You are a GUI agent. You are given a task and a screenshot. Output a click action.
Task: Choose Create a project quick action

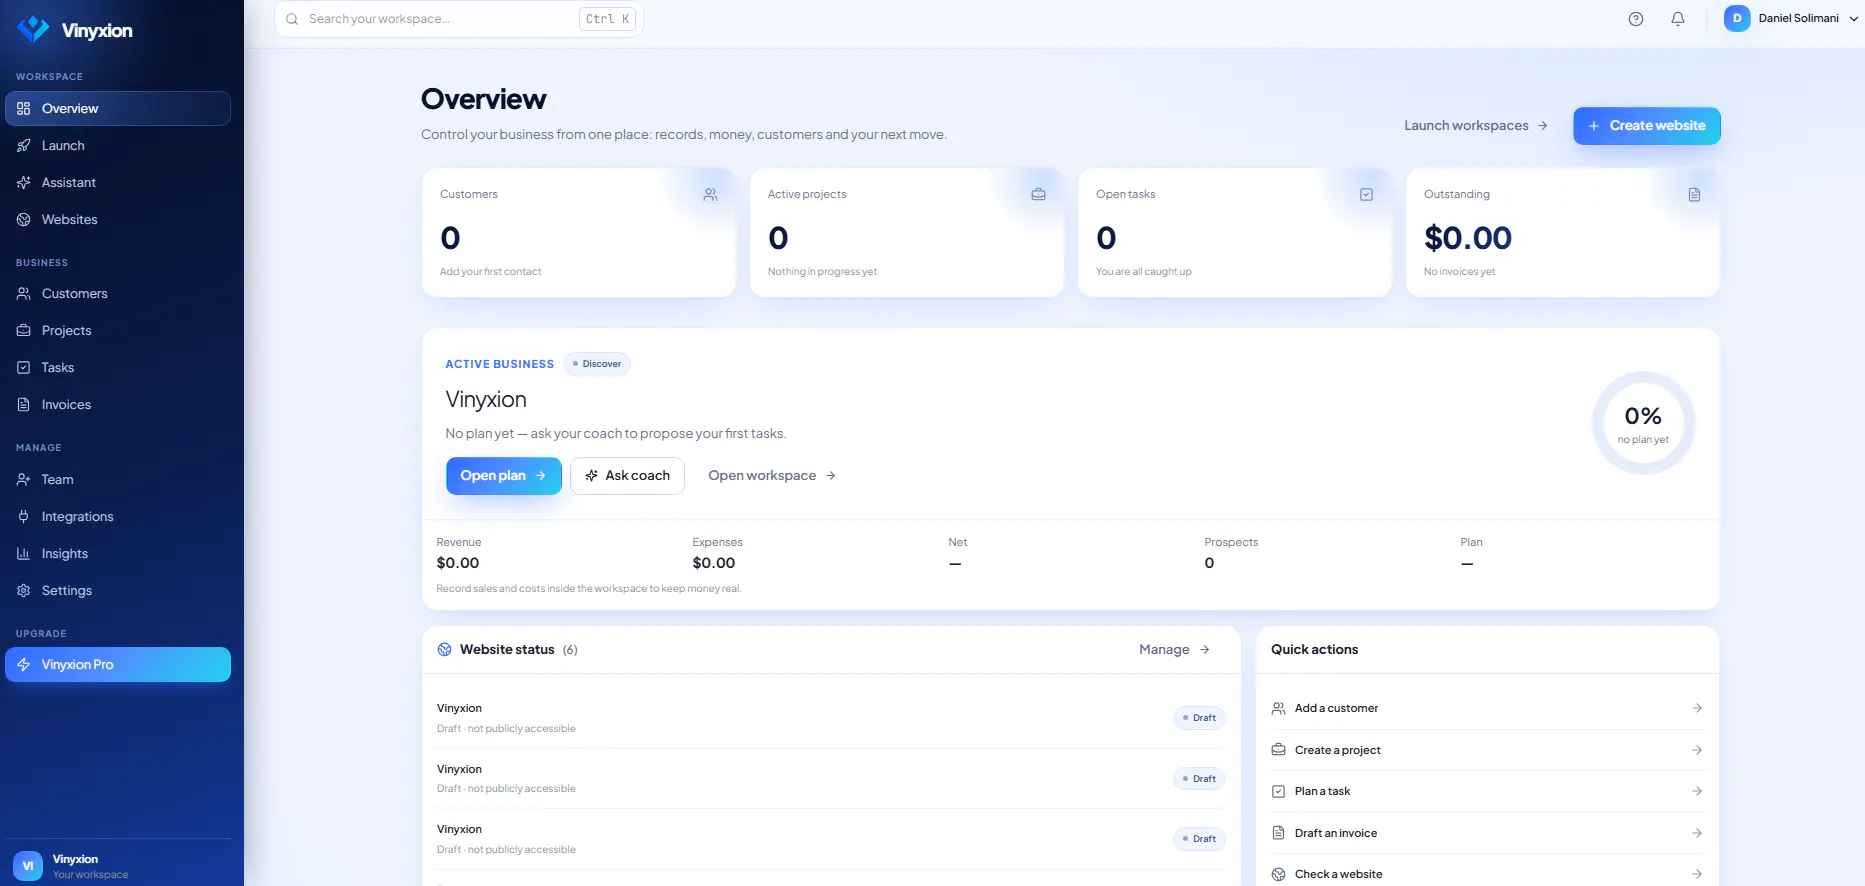click(1487, 751)
